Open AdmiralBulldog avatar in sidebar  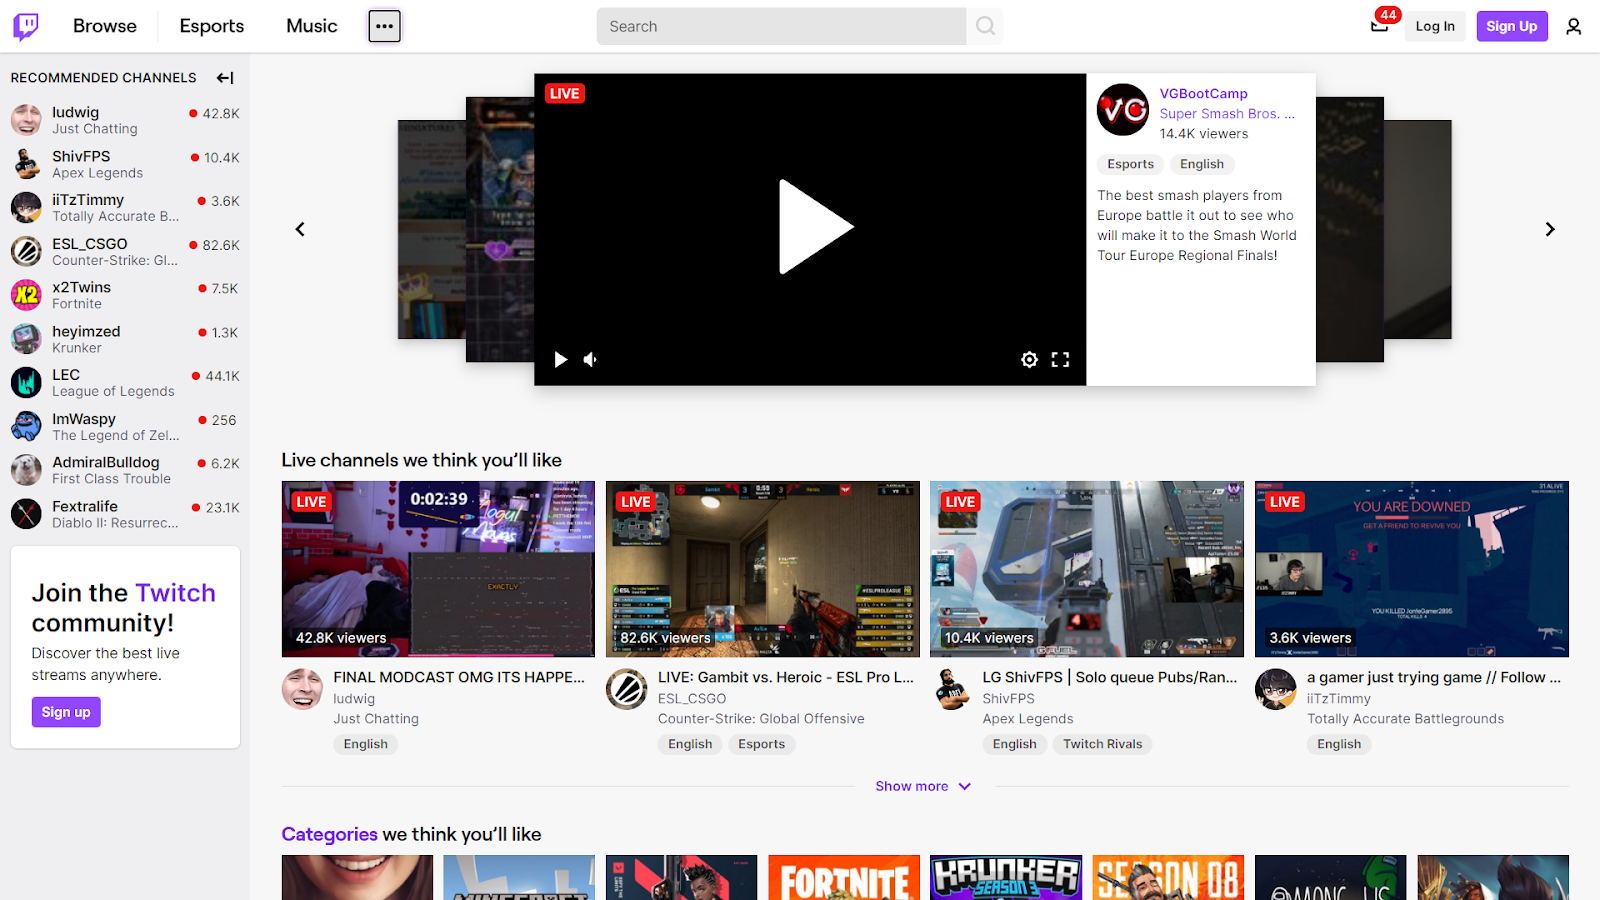coord(26,470)
